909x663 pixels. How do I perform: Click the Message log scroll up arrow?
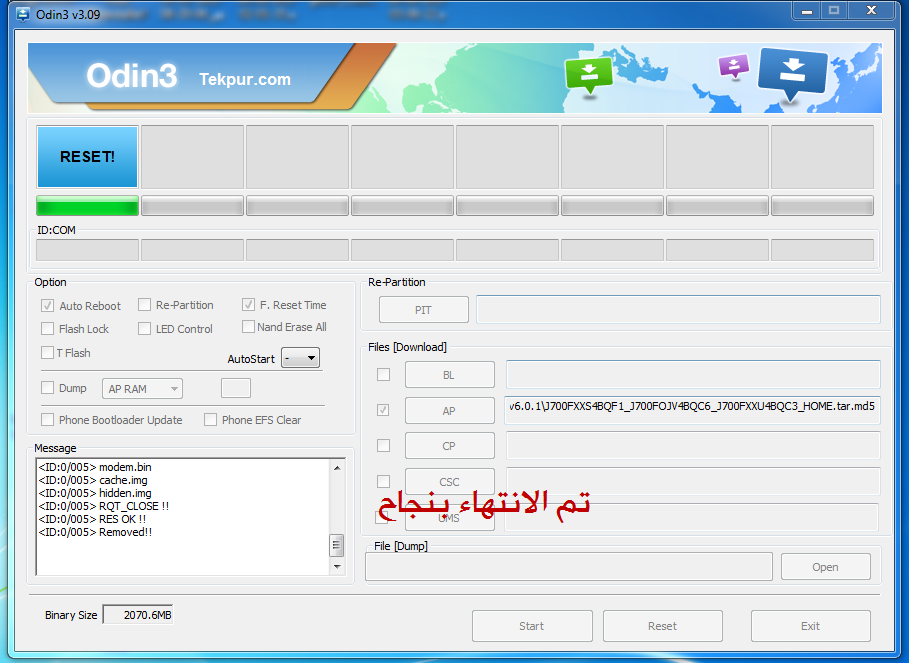click(337, 468)
